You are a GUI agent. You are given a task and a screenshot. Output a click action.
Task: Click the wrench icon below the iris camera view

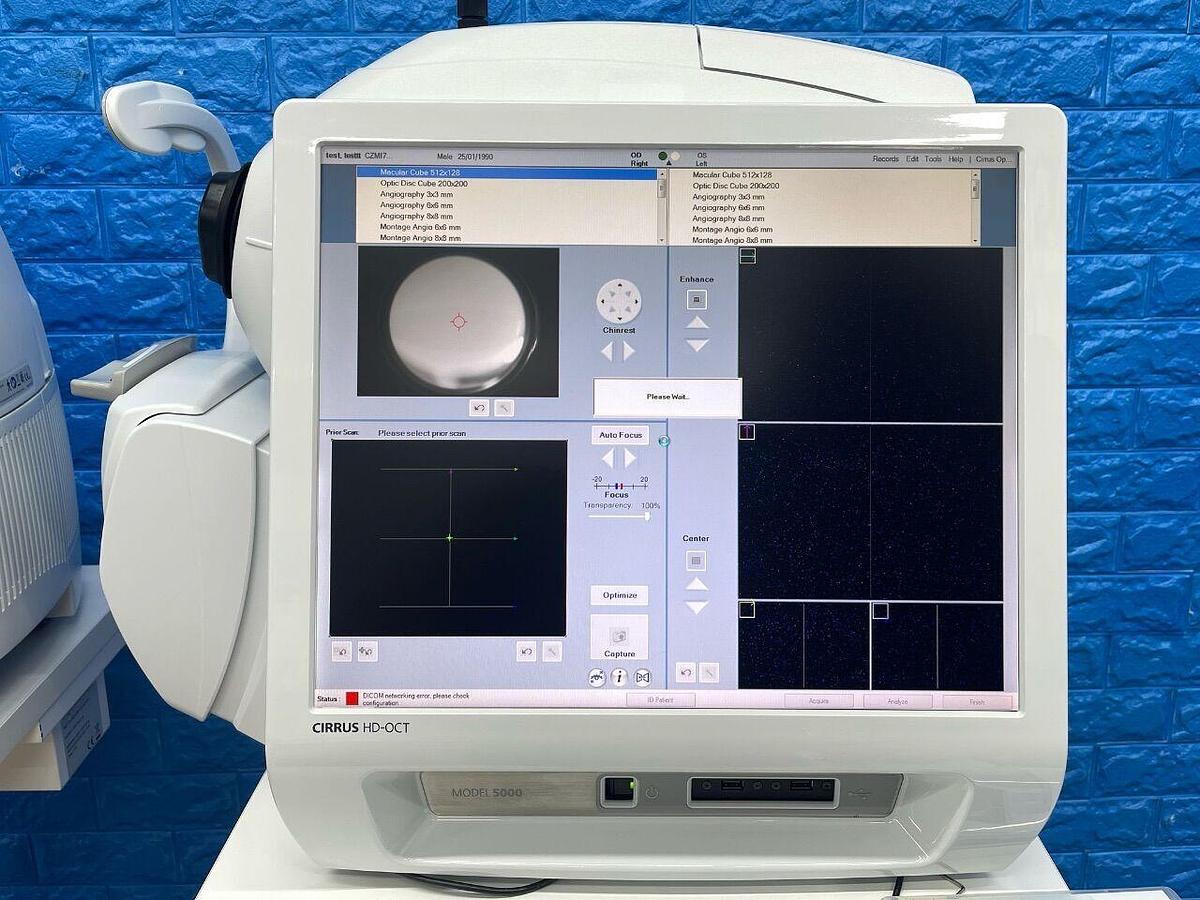[504, 407]
